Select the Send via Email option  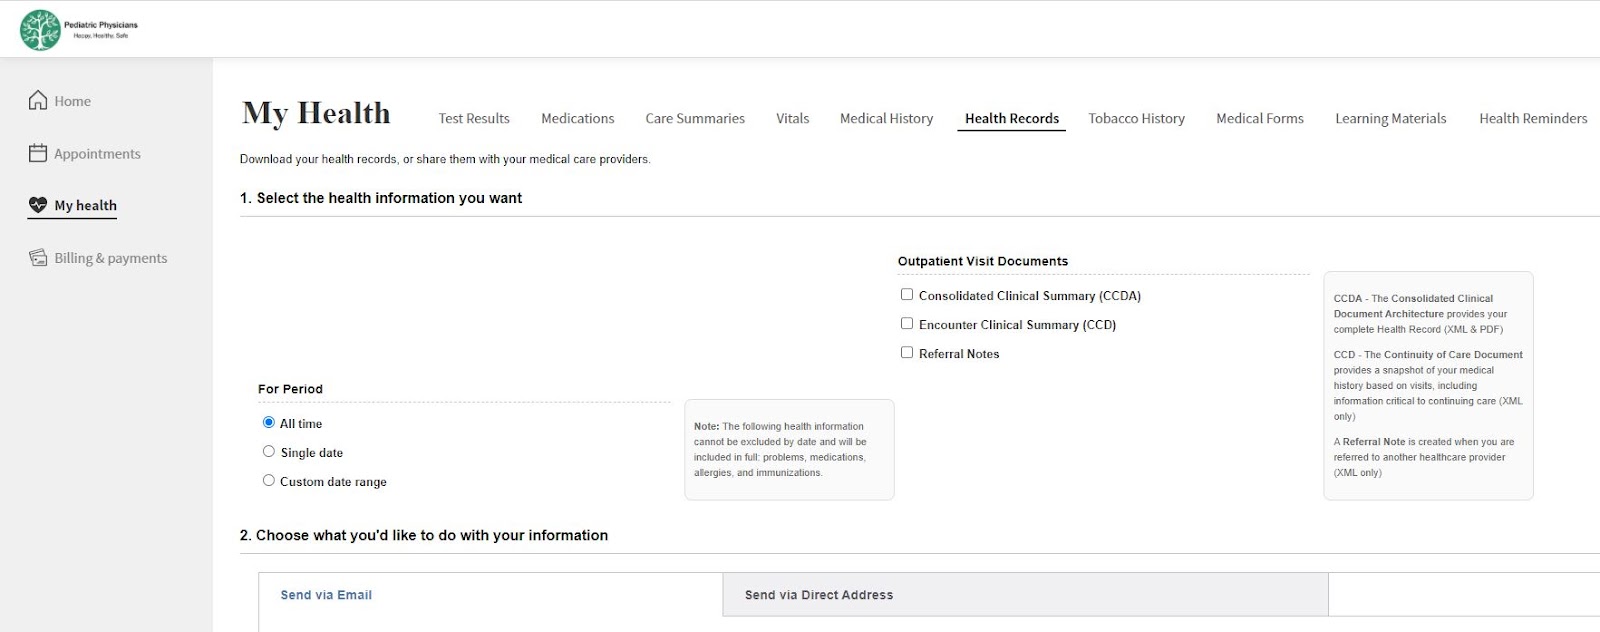coord(326,595)
